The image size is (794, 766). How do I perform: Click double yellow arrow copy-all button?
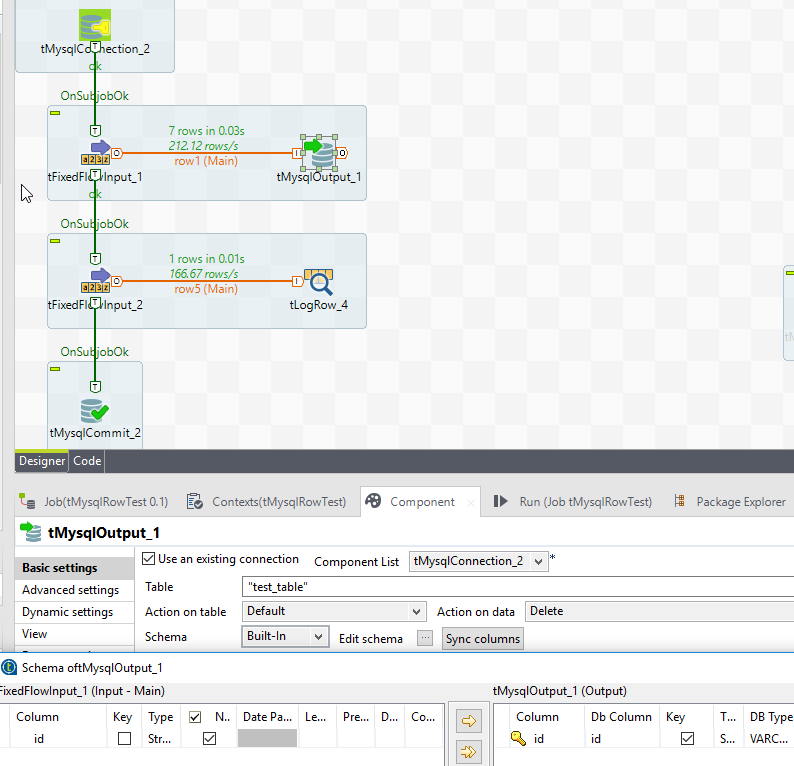pyautogui.click(x=468, y=752)
